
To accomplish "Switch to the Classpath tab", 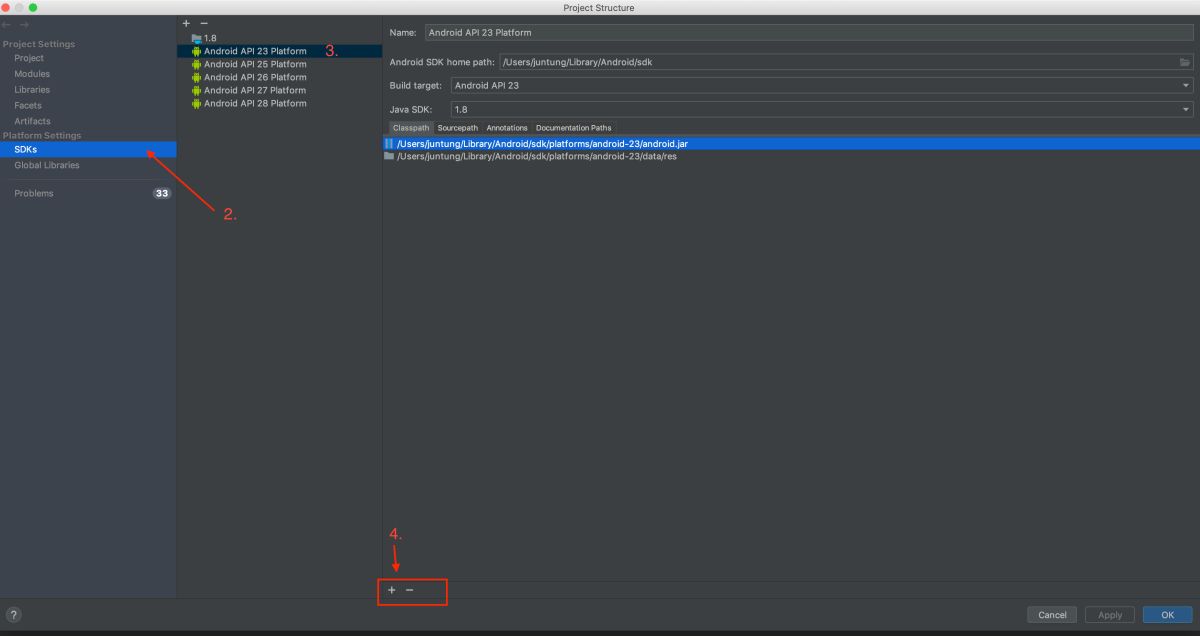I will click(x=411, y=128).
